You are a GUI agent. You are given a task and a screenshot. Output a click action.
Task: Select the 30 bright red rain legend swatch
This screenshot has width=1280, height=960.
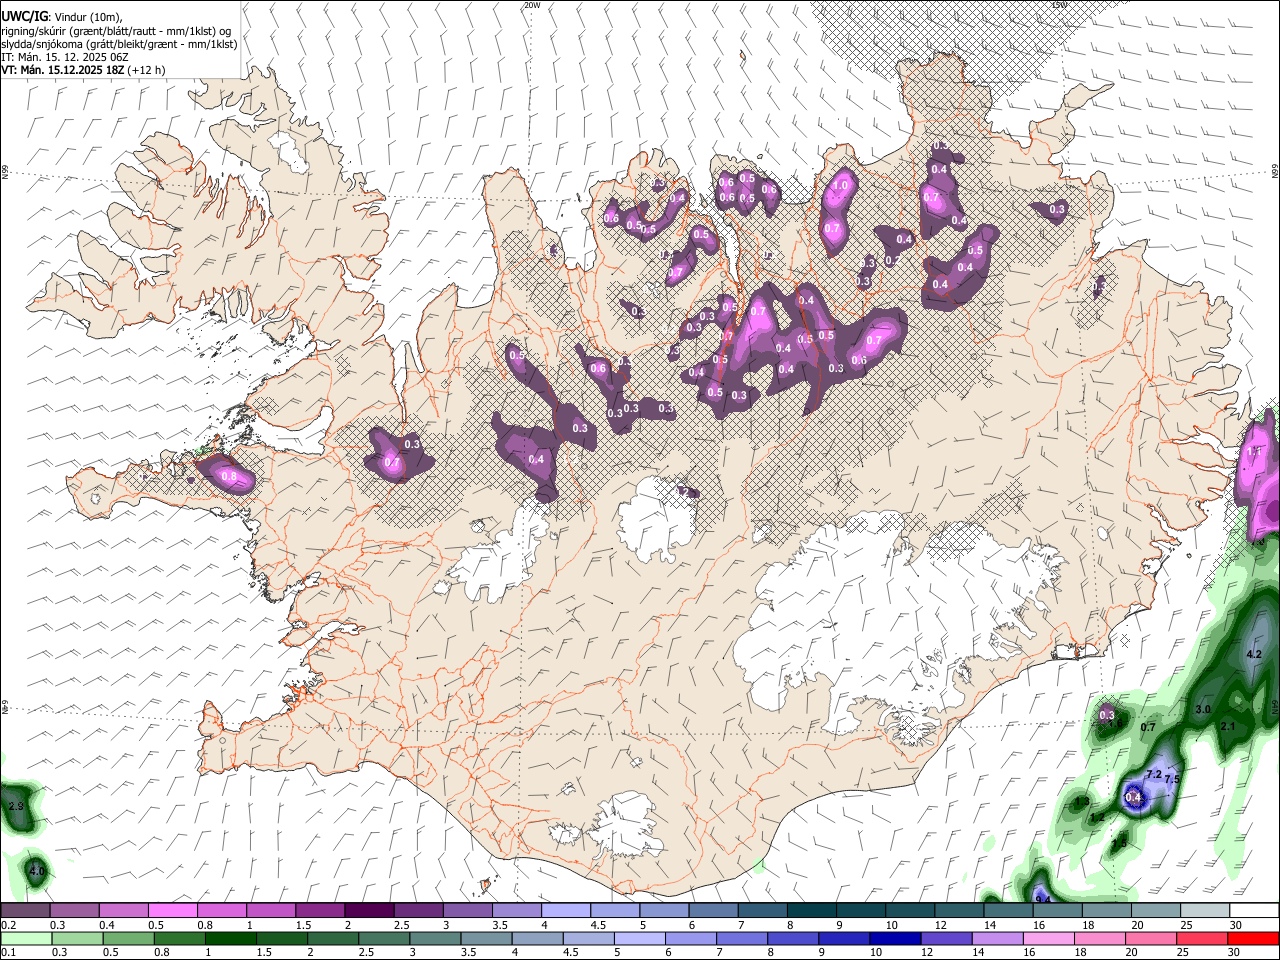[x=1252, y=938]
